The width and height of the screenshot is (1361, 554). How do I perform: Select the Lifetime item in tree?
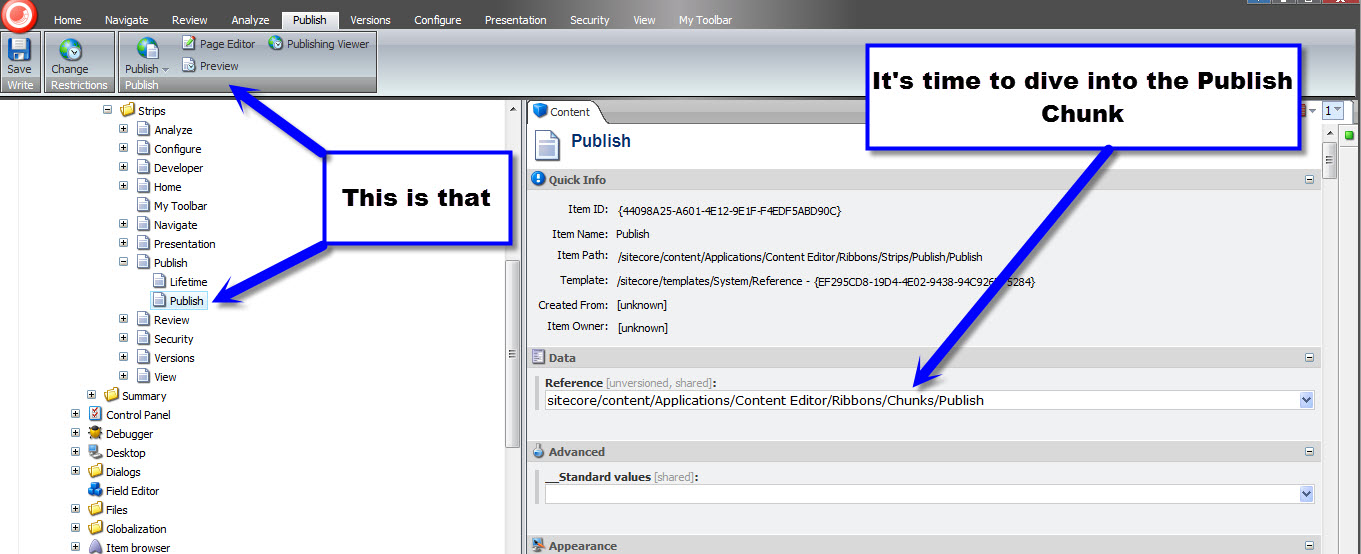click(188, 282)
